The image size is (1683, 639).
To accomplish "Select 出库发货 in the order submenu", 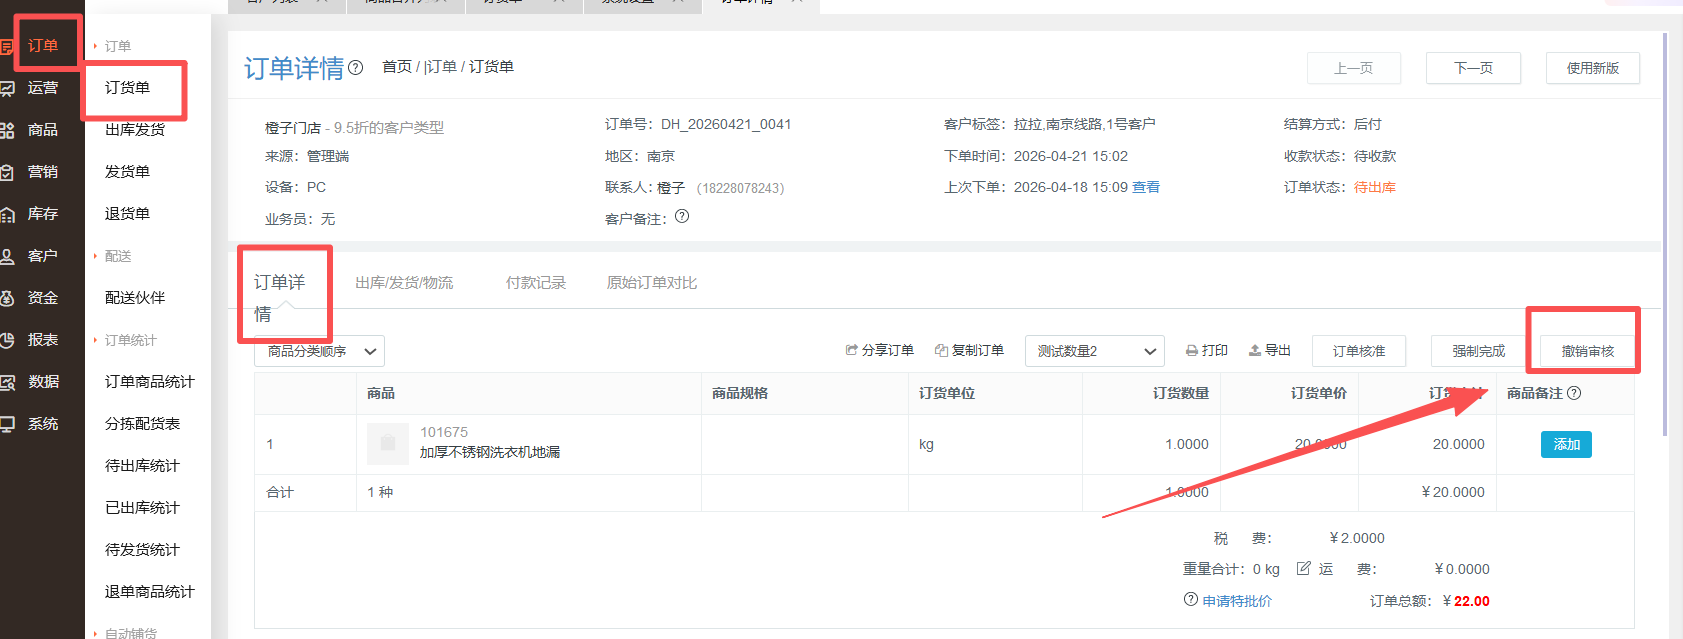I will point(135,130).
